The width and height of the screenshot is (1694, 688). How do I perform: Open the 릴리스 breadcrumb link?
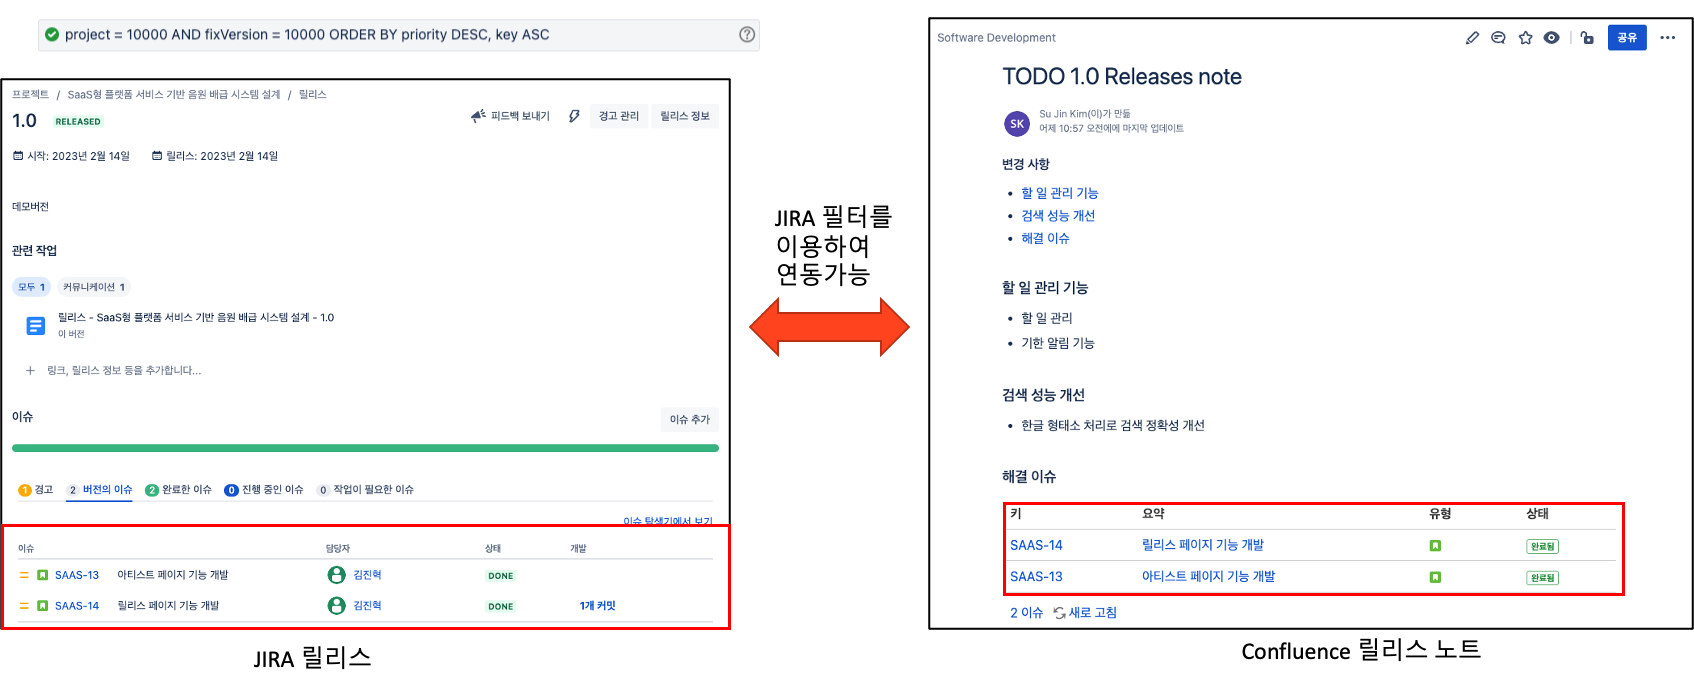point(313,94)
